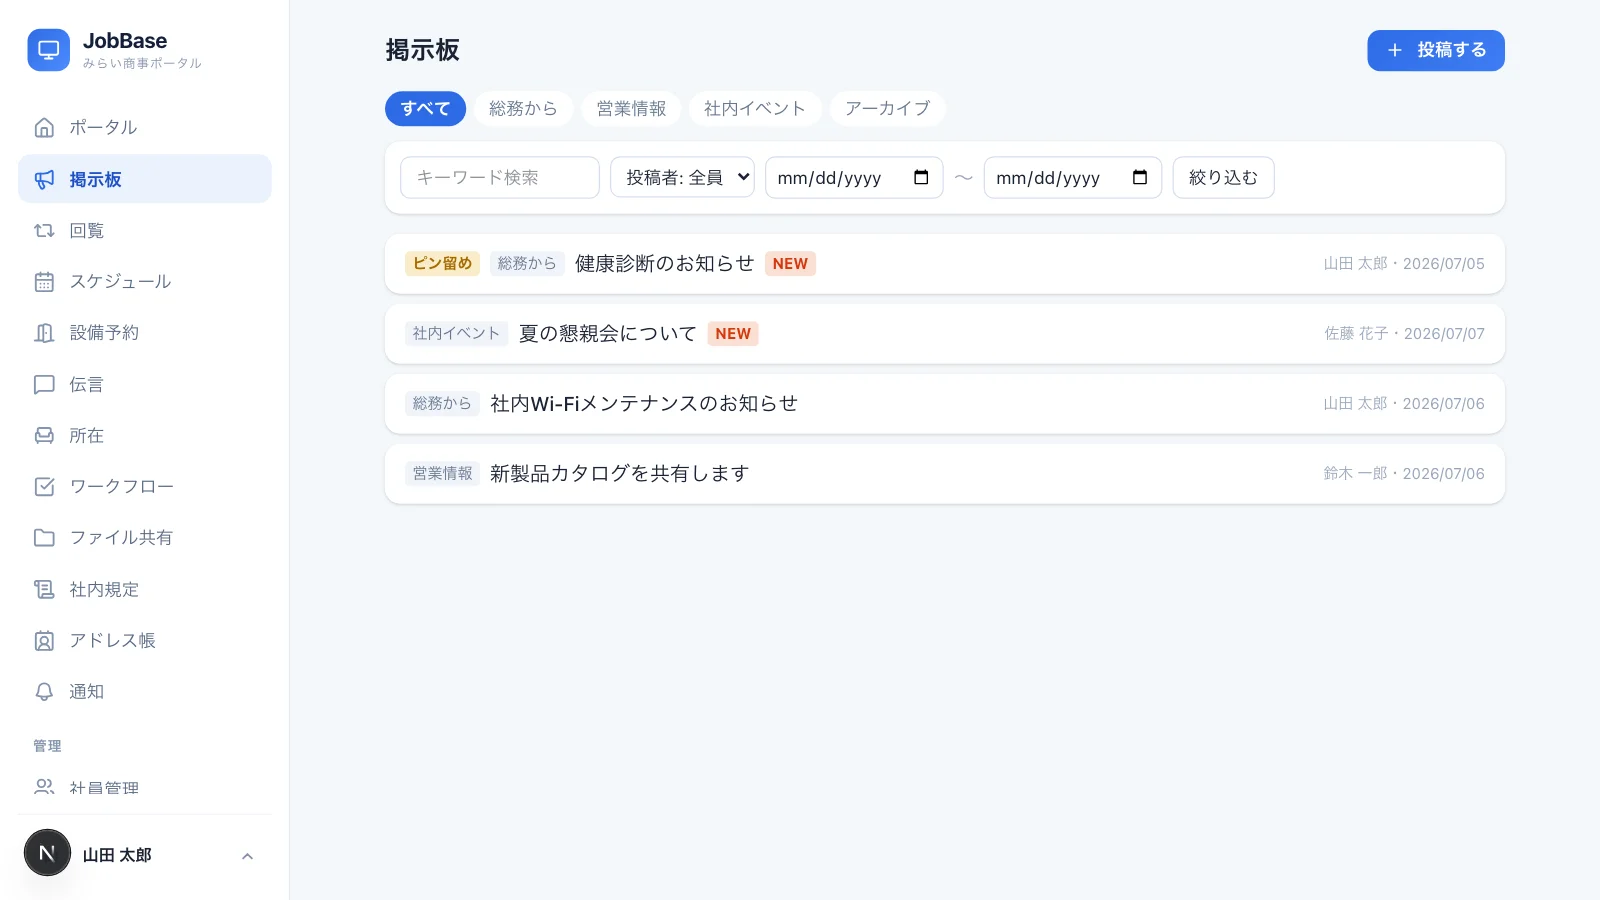Click the 投稿する button
Viewport: 1600px width, 900px height.
point(1436,50)
